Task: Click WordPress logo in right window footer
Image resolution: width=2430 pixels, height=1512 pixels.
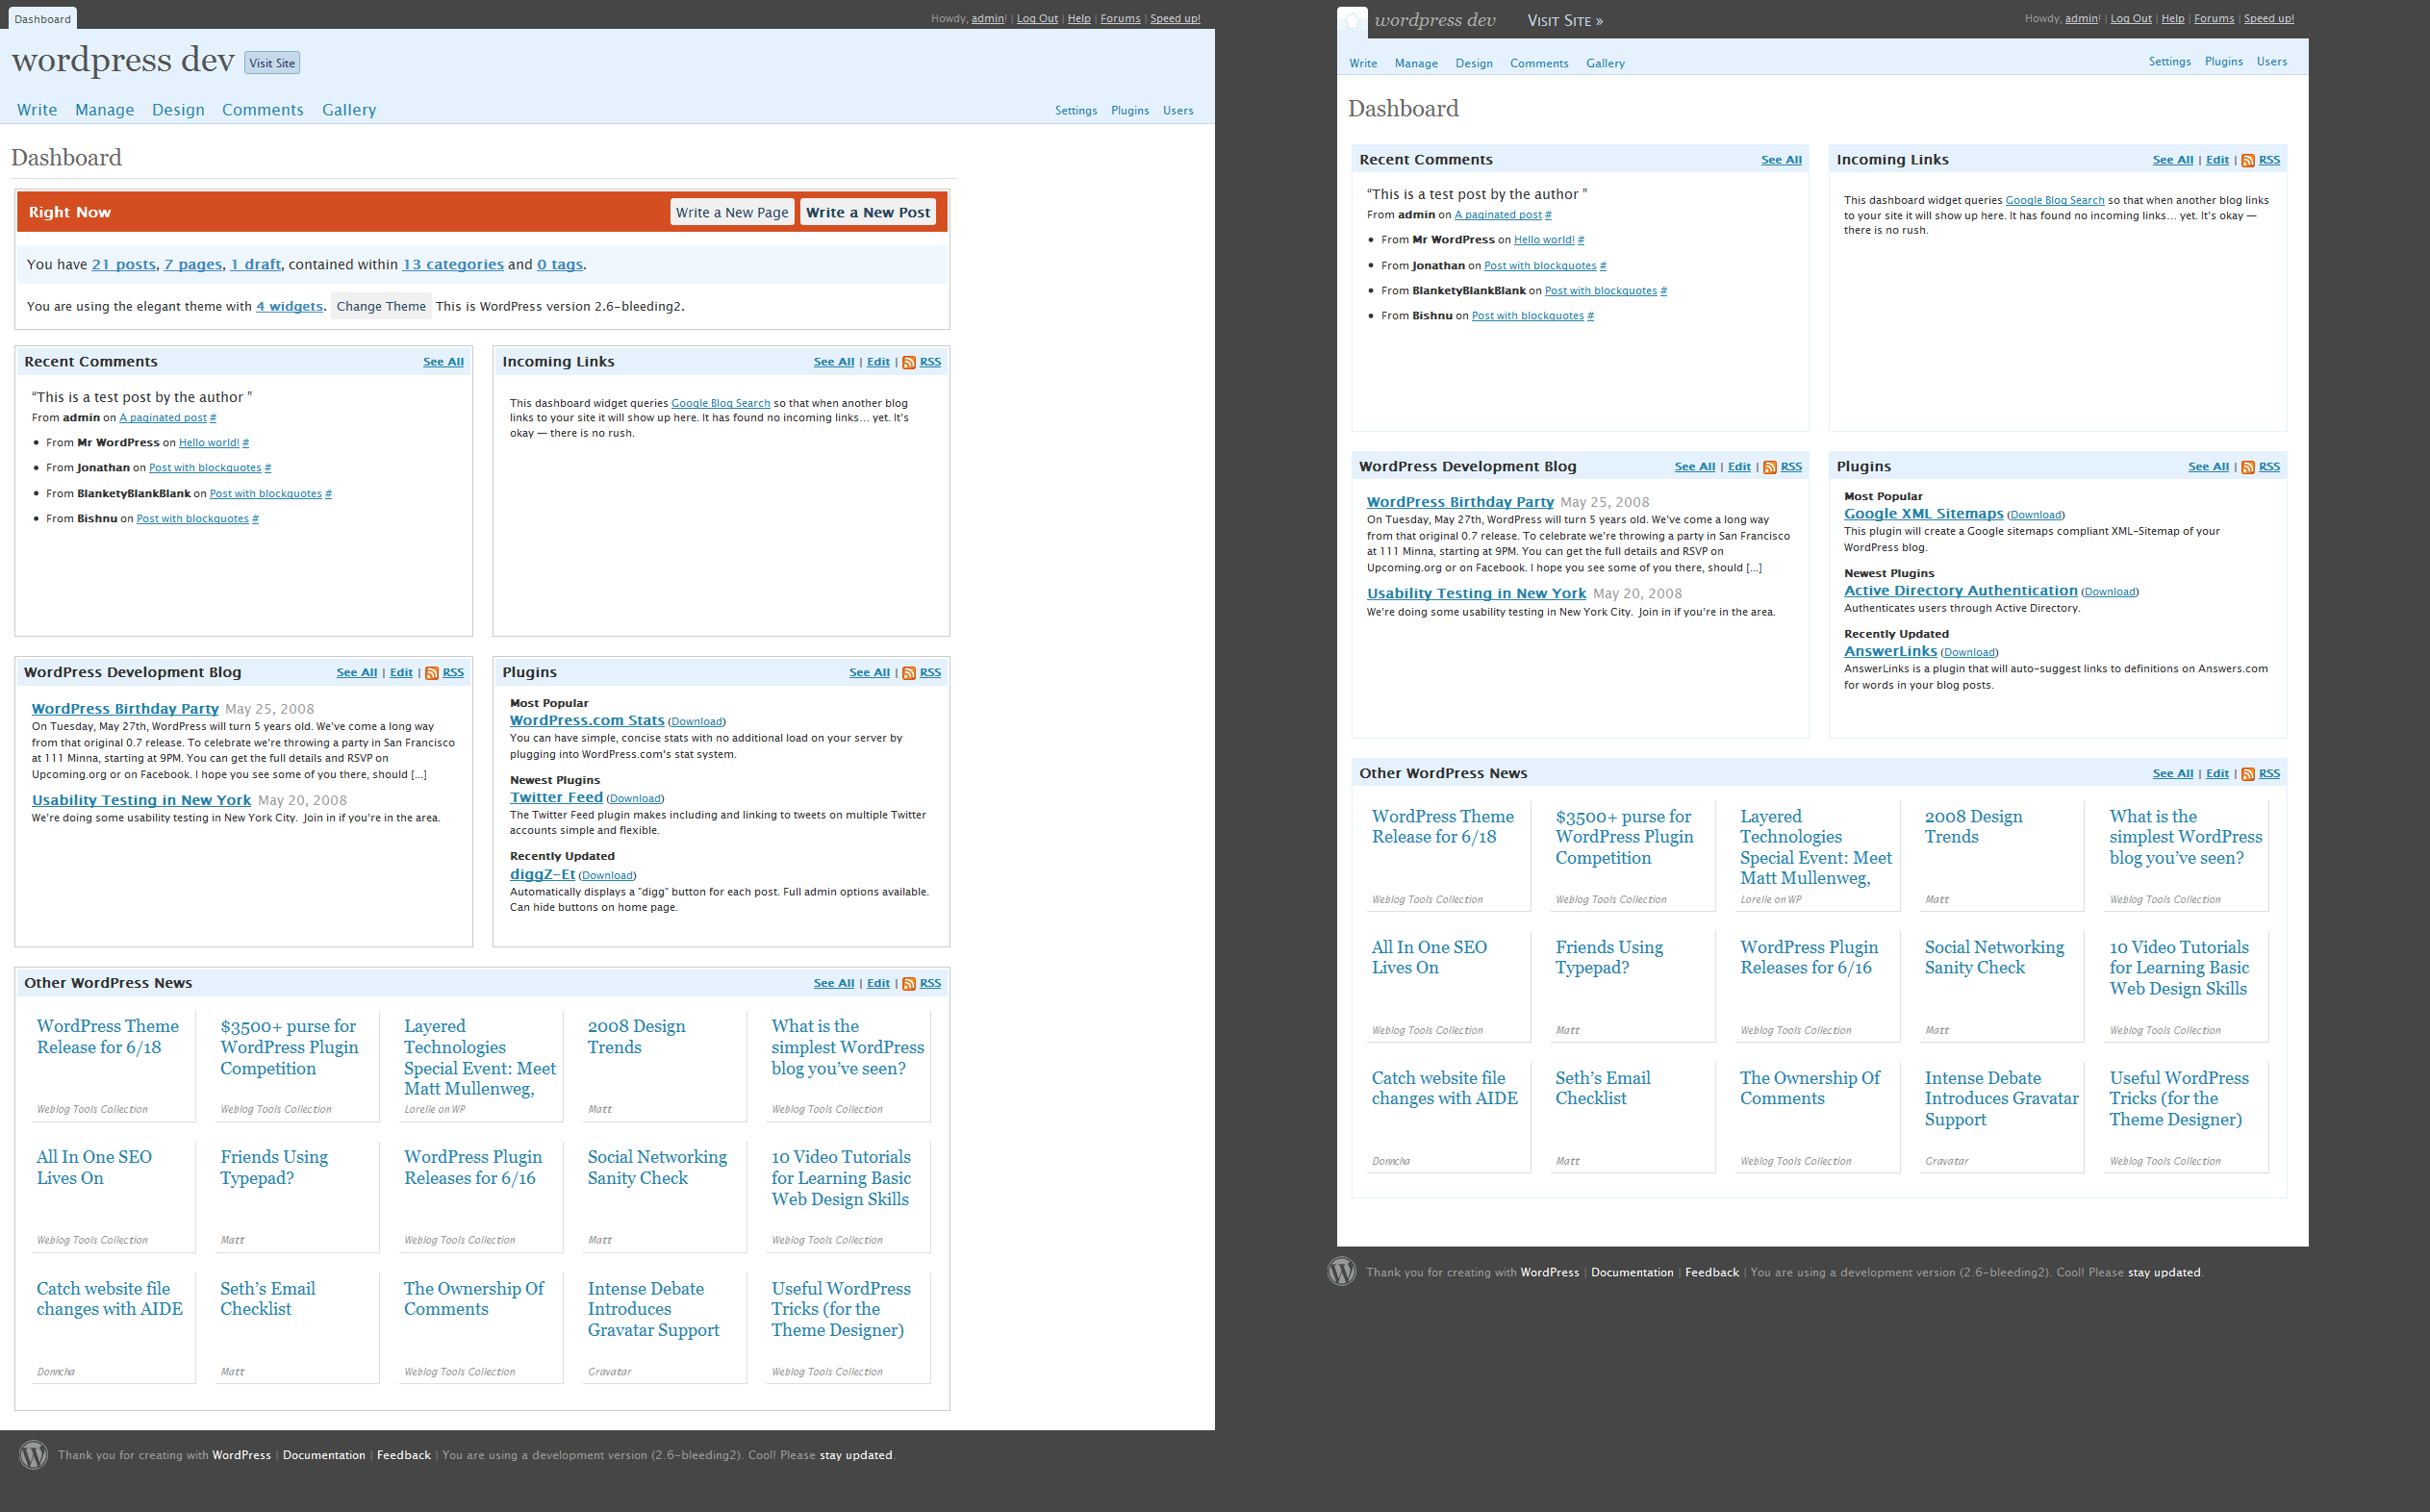Action: point(1342,1271)
